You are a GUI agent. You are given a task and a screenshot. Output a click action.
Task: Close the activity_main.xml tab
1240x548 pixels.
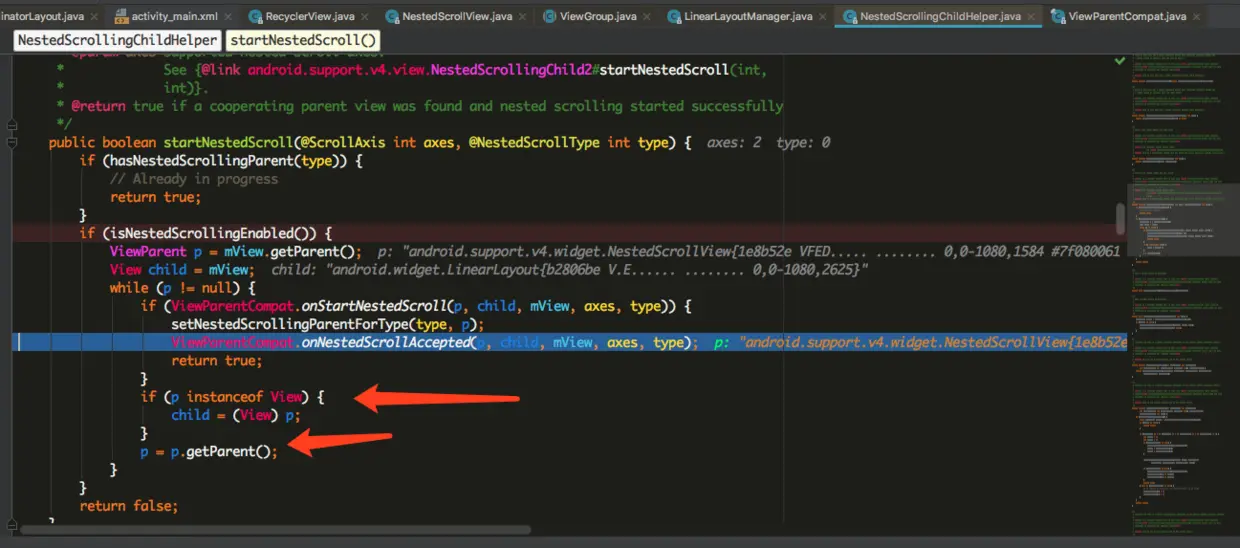tap(229, 17)
